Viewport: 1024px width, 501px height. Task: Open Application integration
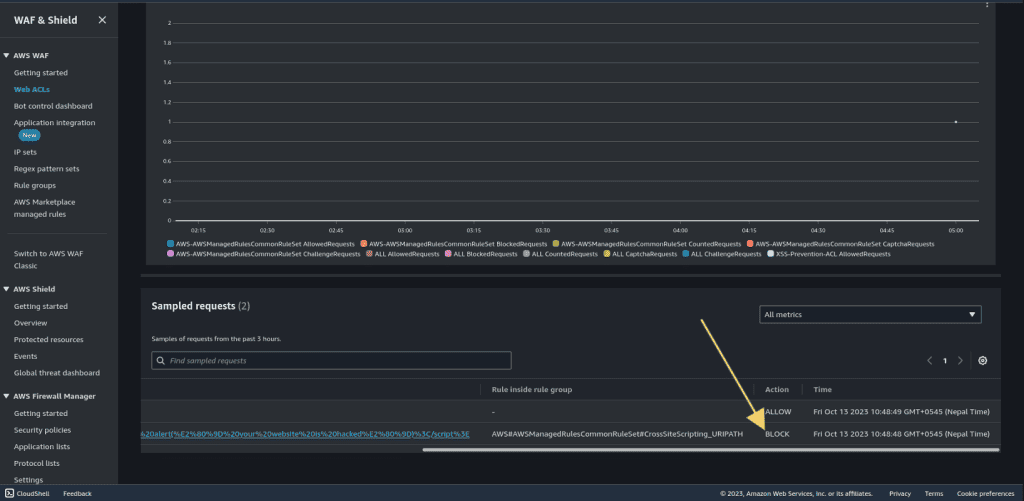[x=54, y=123]
